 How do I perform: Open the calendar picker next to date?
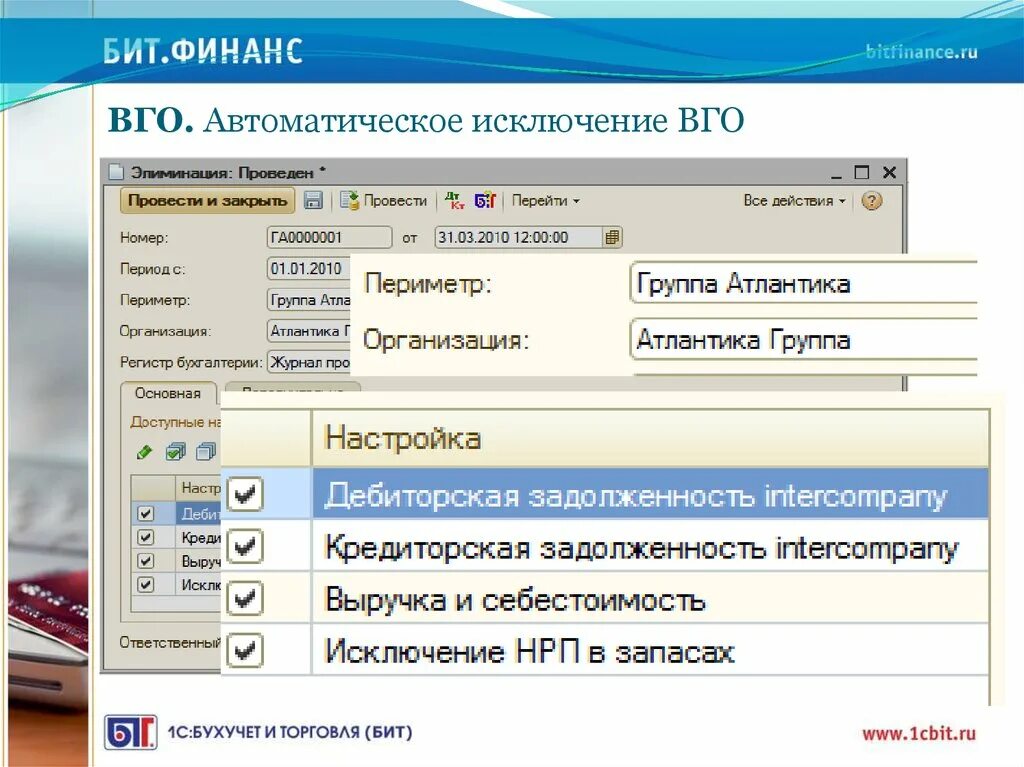(612, 237)
